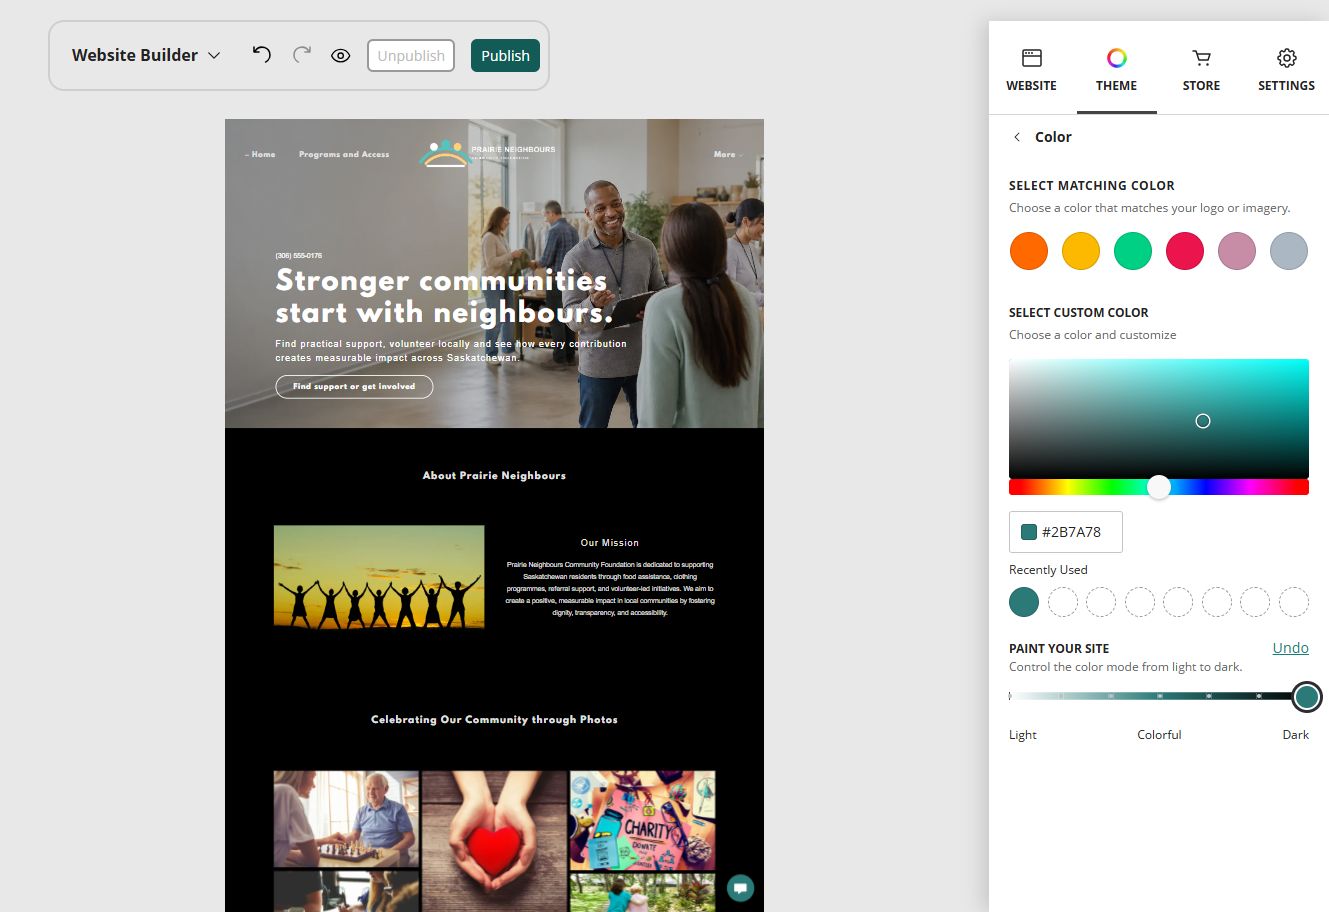Open the Website Builder dropdown

click(146, 55)
